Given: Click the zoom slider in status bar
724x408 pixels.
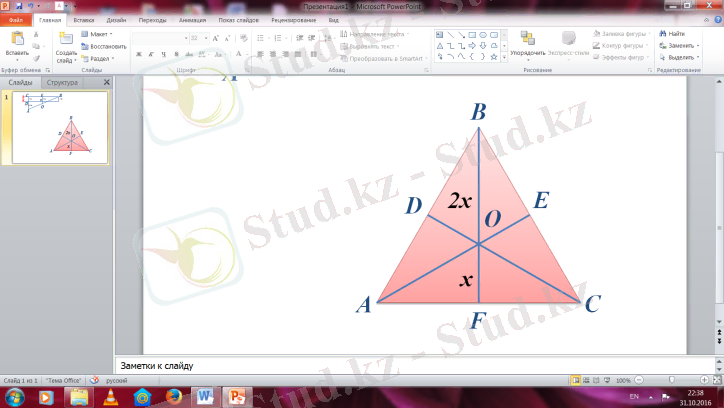Looking at the screenshot, I should [671, 381].
